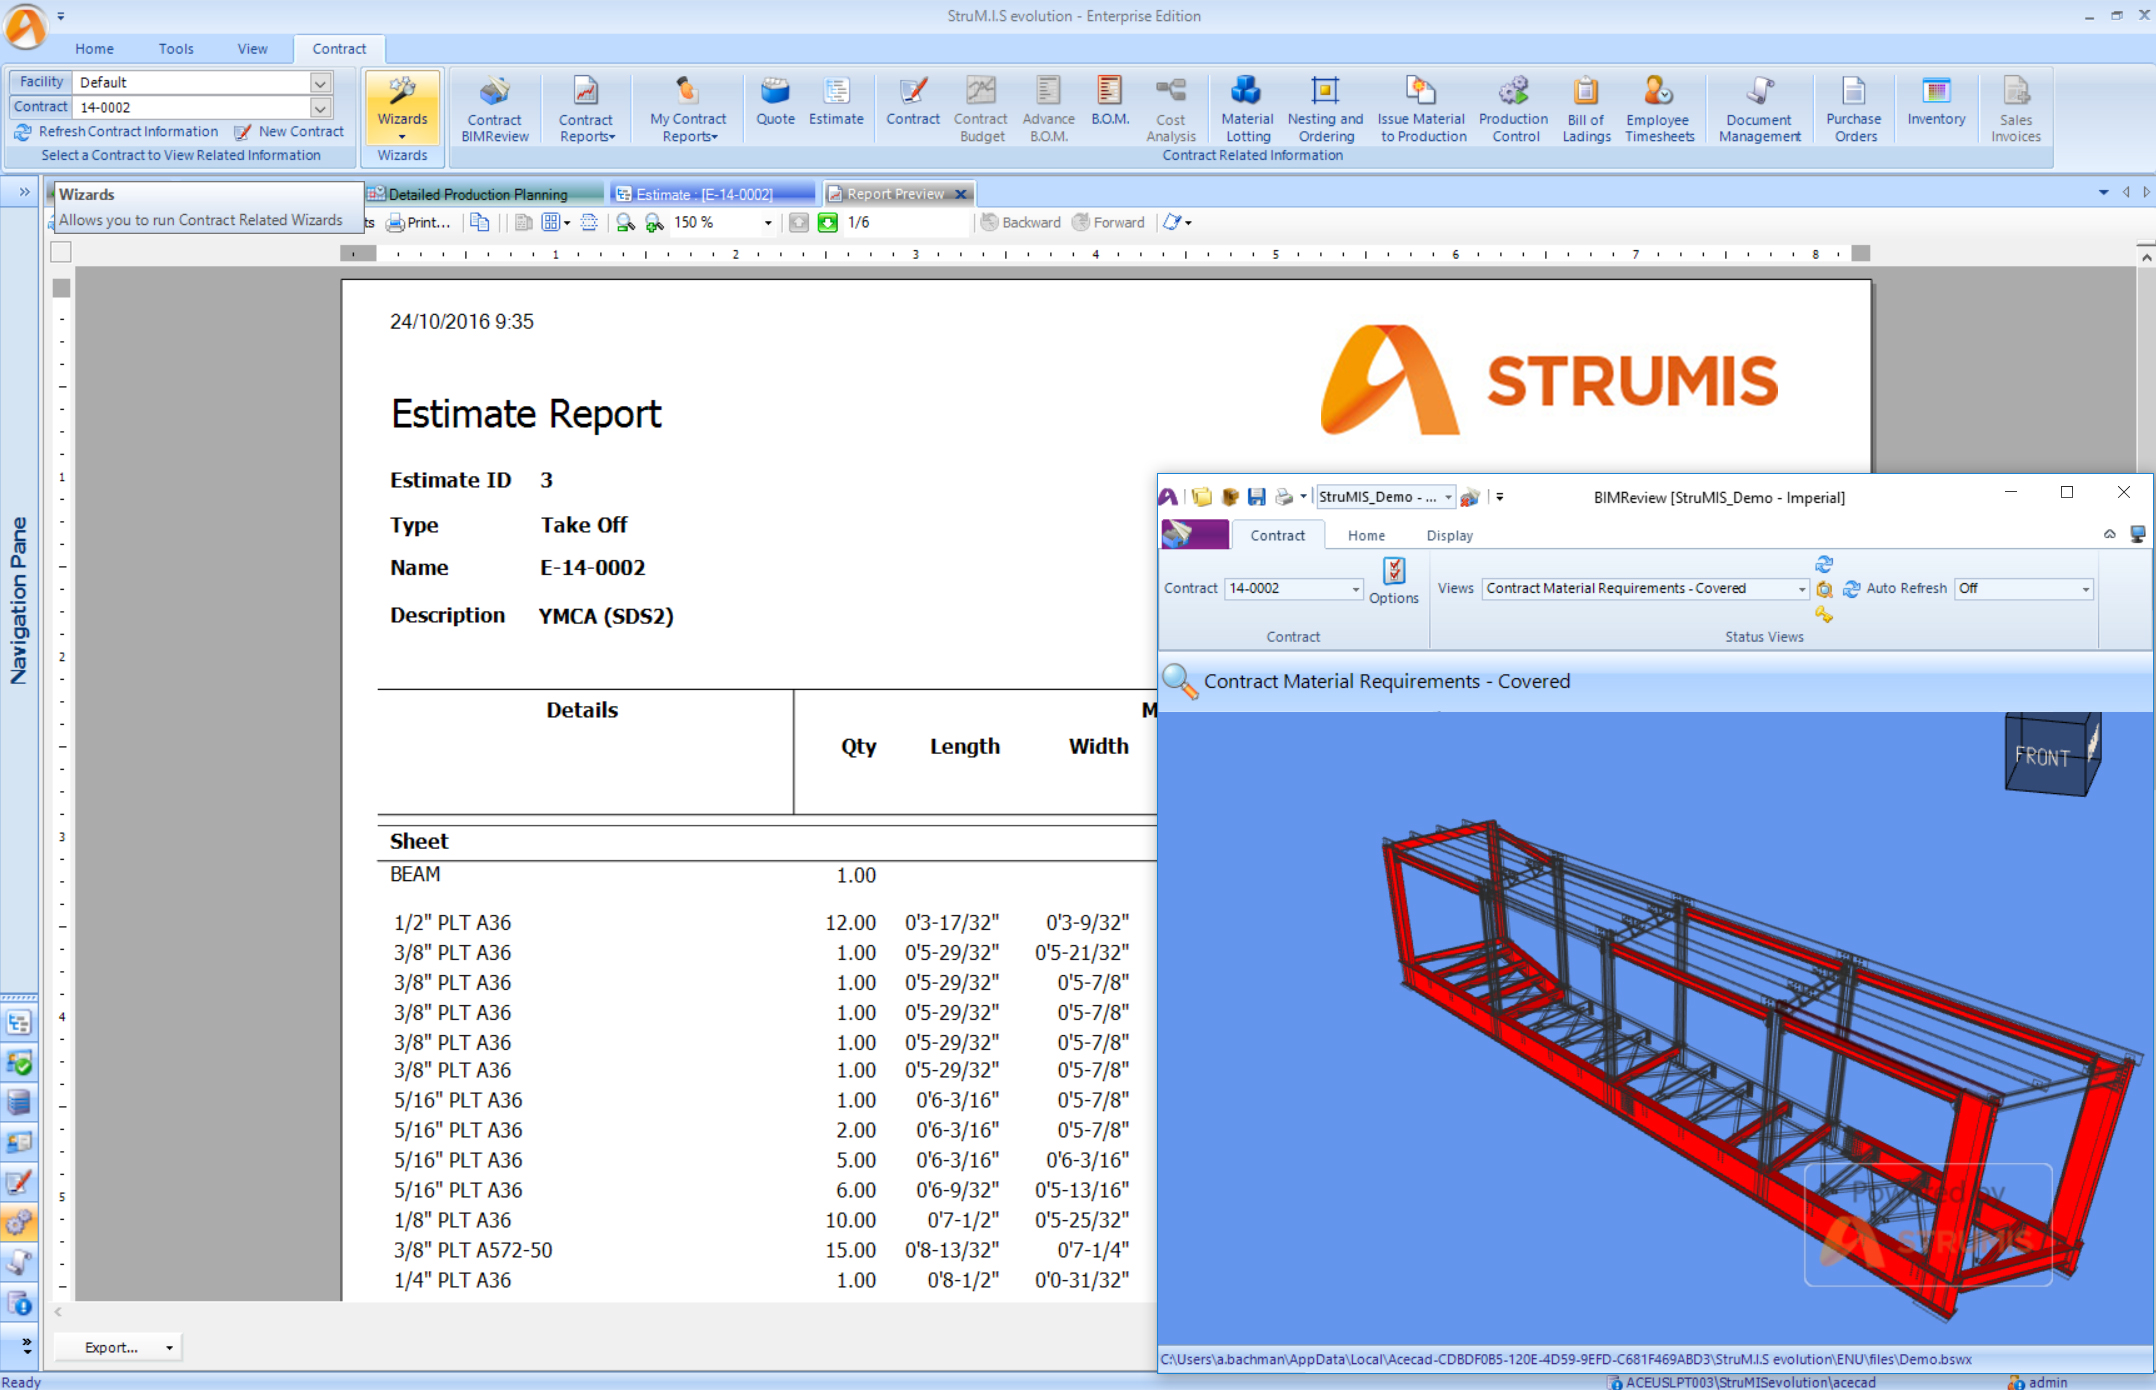The image size is (2156, 1390).
Task: Expand the main Contract 14-0002 dropdown
Action: click(320, 107)
